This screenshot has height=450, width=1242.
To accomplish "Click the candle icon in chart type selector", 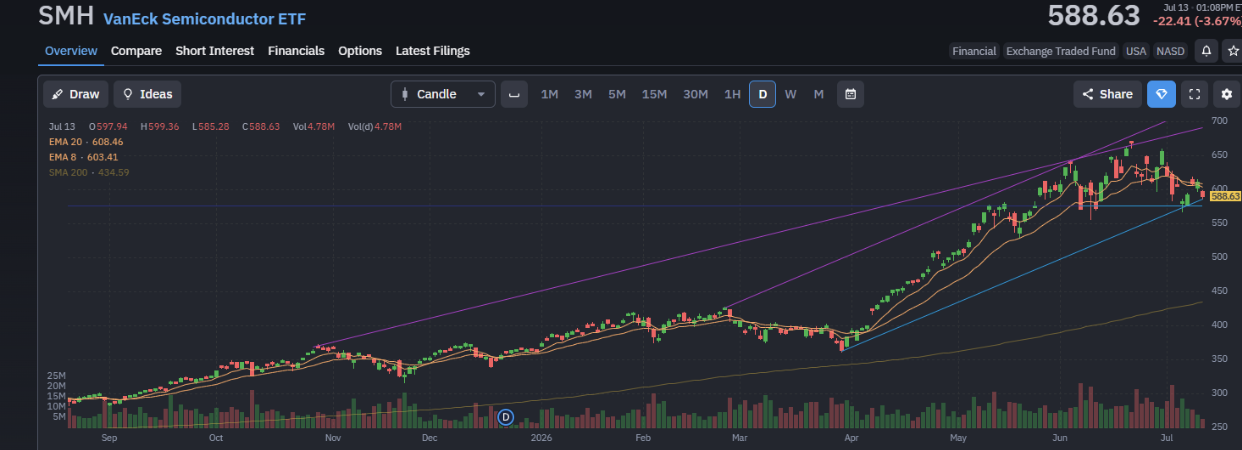I will pyautogui.click(x=404, y=94).
